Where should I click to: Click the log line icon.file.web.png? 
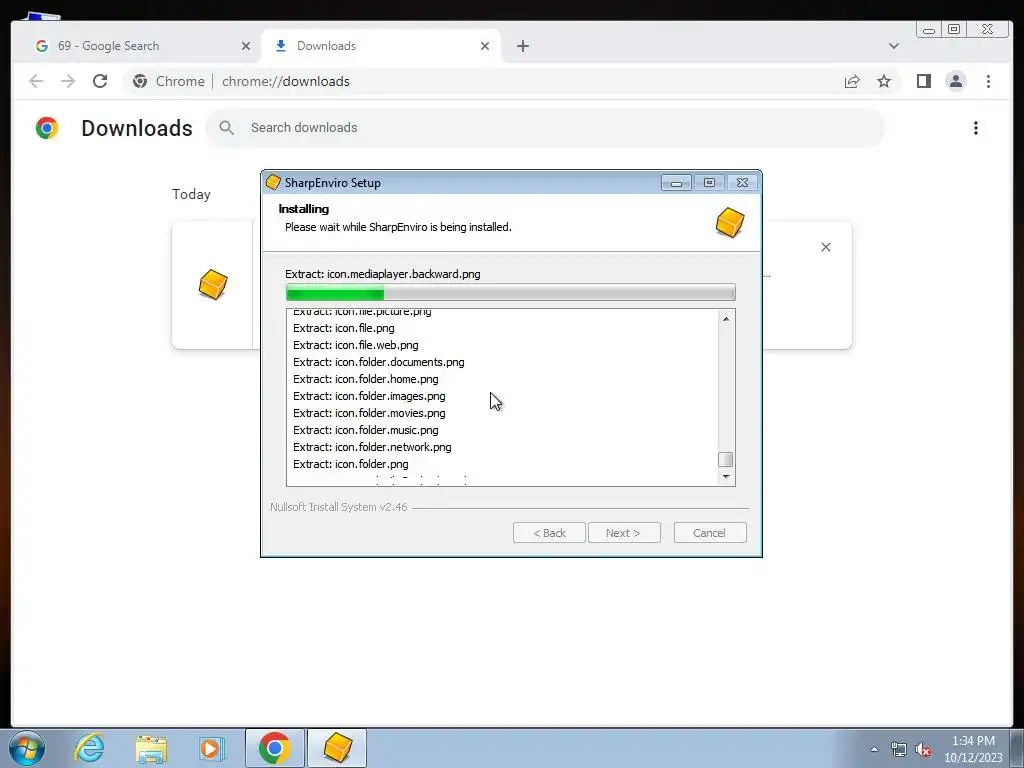click(x=356, y=345)
